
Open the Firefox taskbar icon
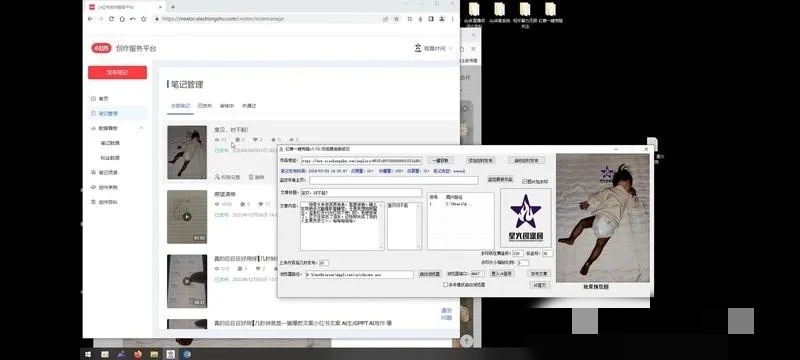click(138, 354)
